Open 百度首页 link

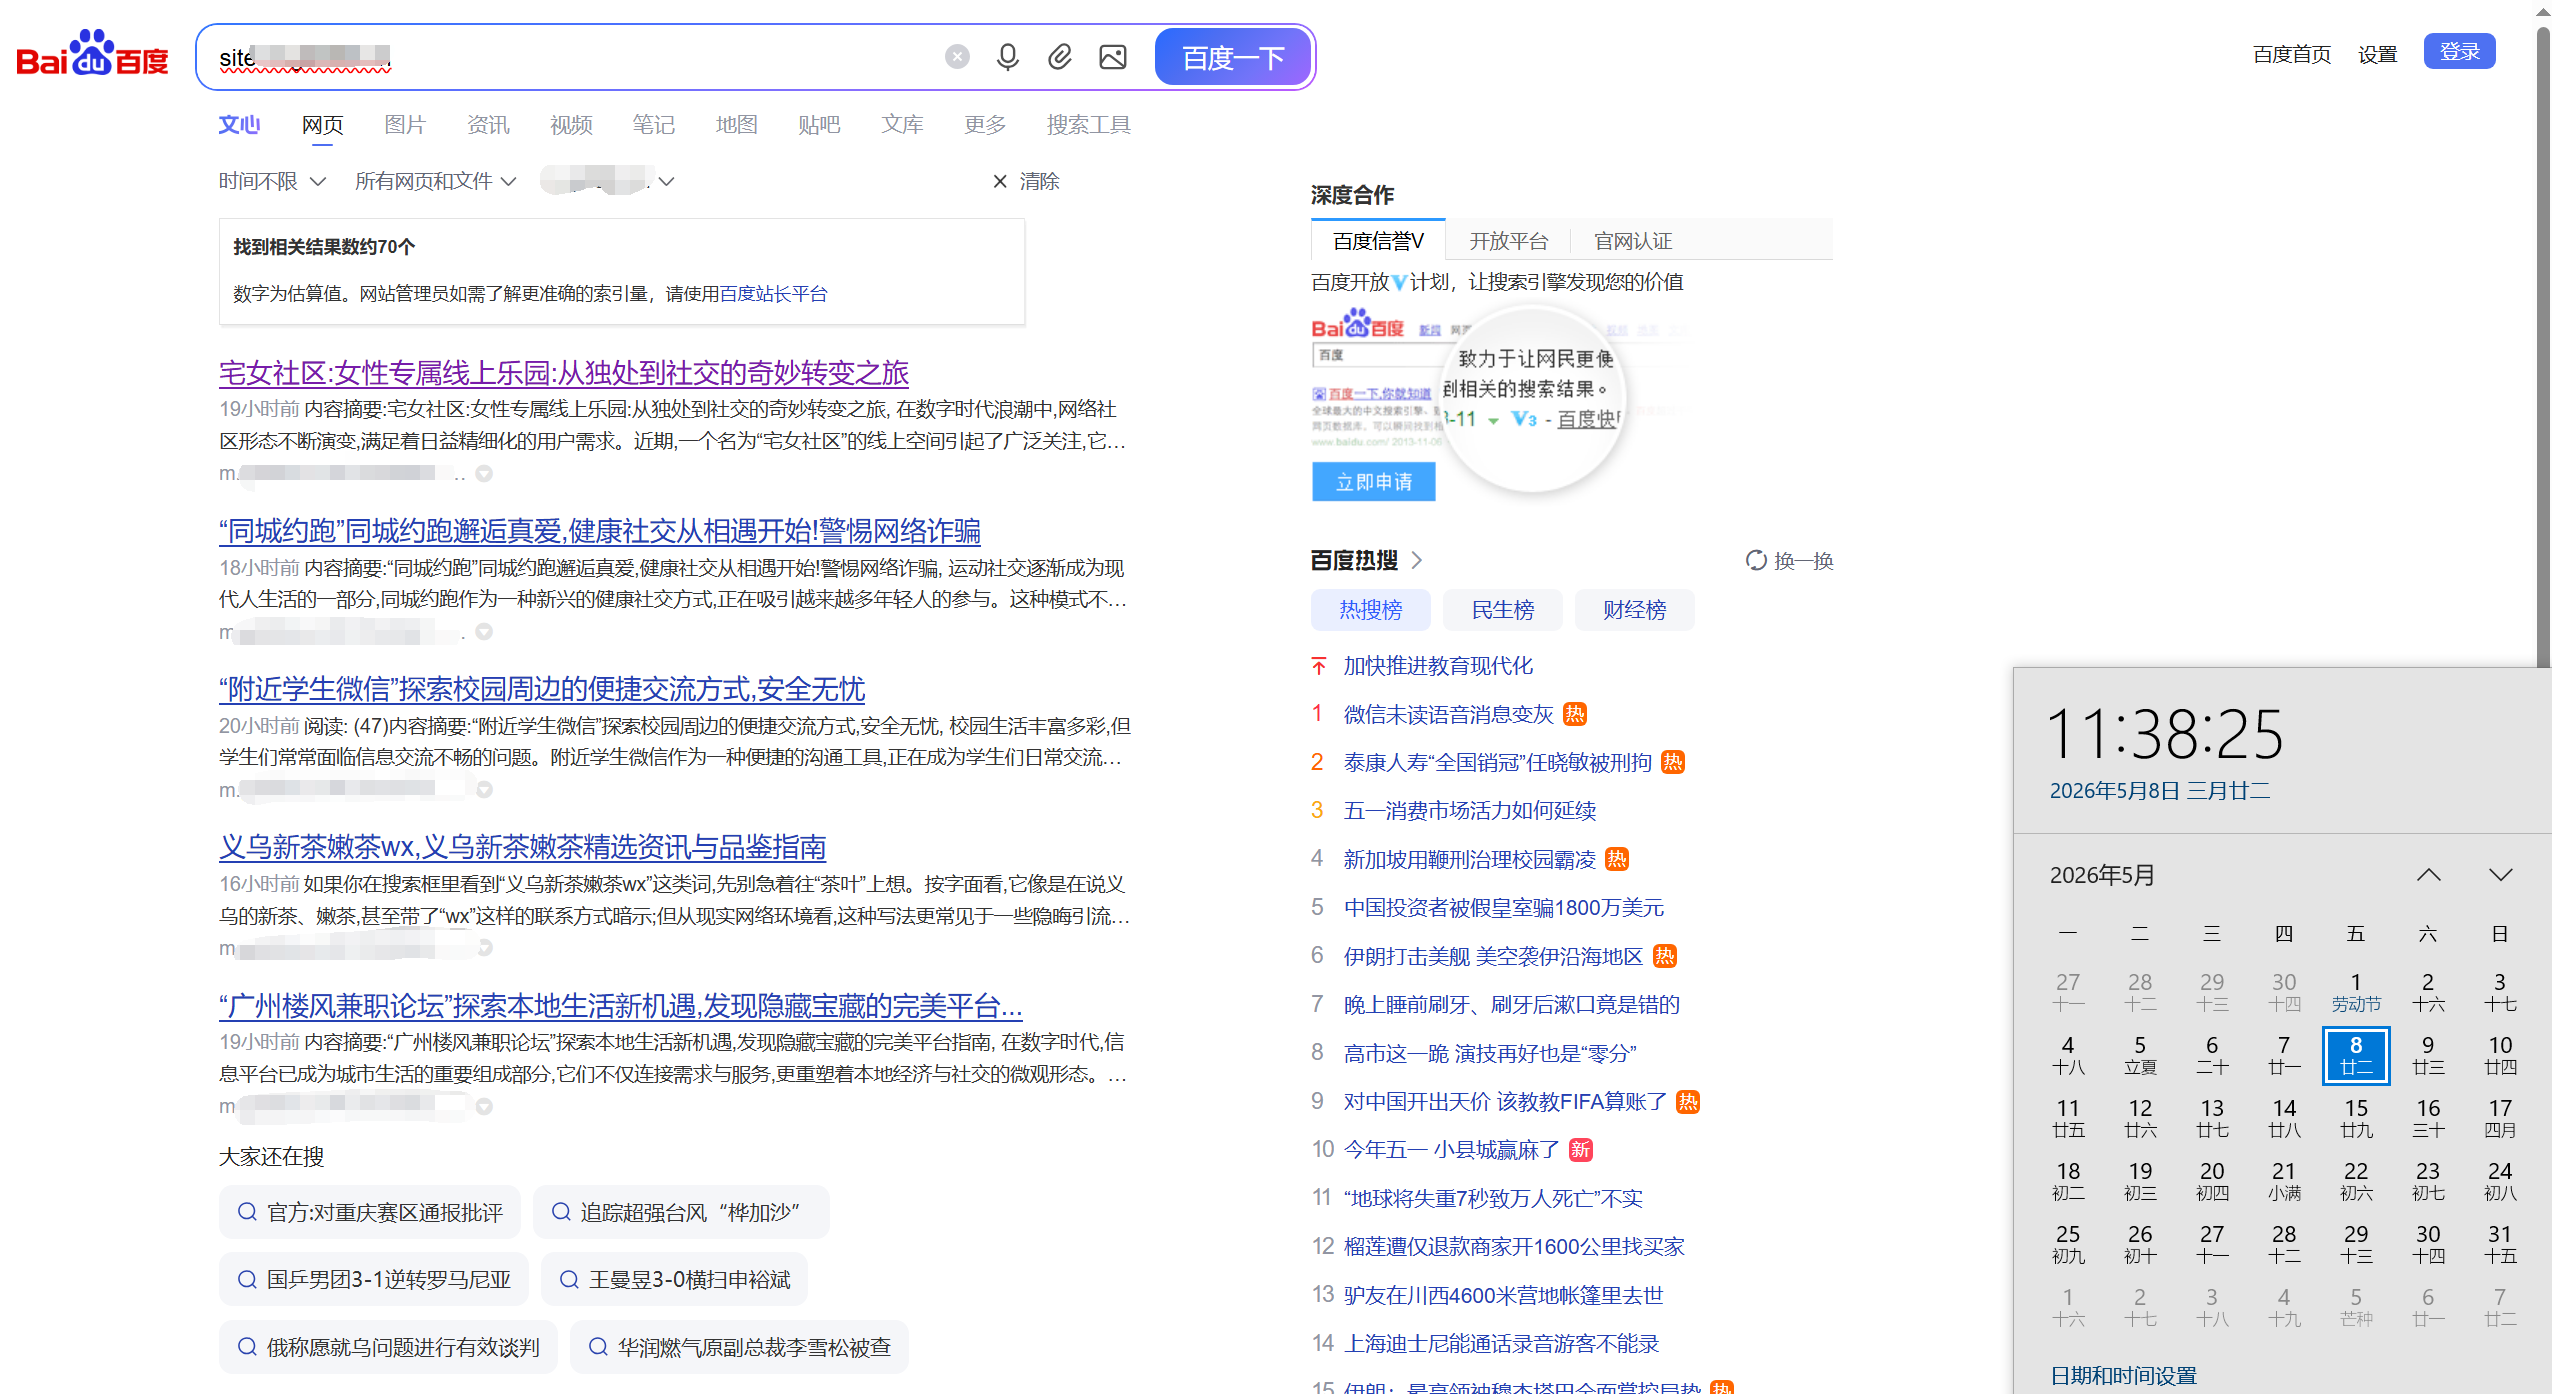point(2292,54)
